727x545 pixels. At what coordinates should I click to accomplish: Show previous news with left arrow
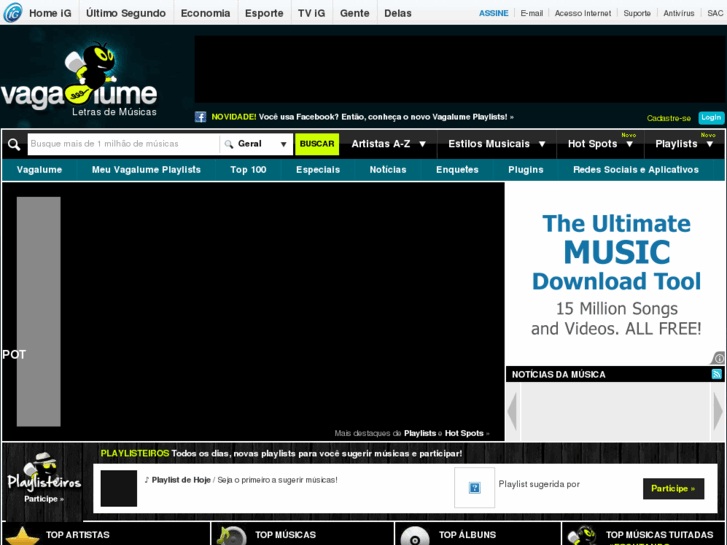click(512, 410)
